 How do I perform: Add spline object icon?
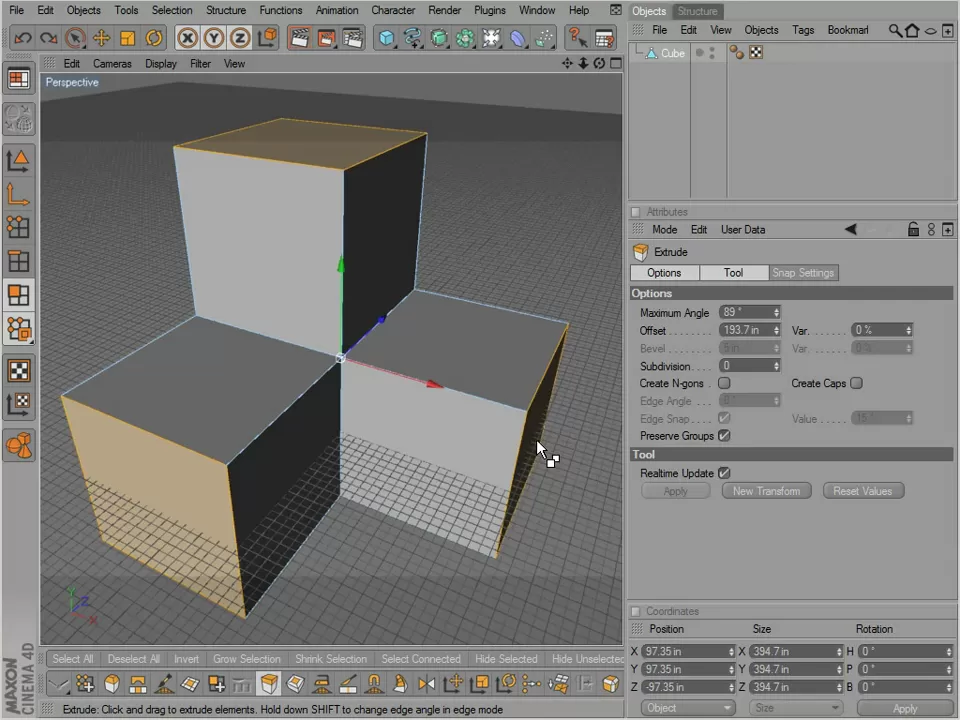click(x=413, y=38)
